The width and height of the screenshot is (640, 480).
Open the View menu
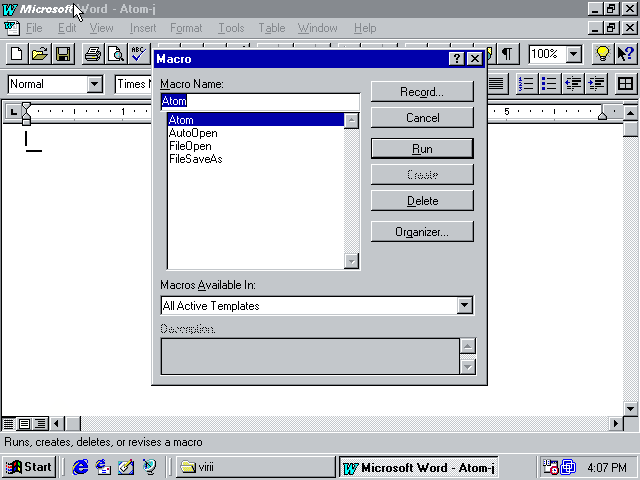pyautogui.click(x=102, y=28)
